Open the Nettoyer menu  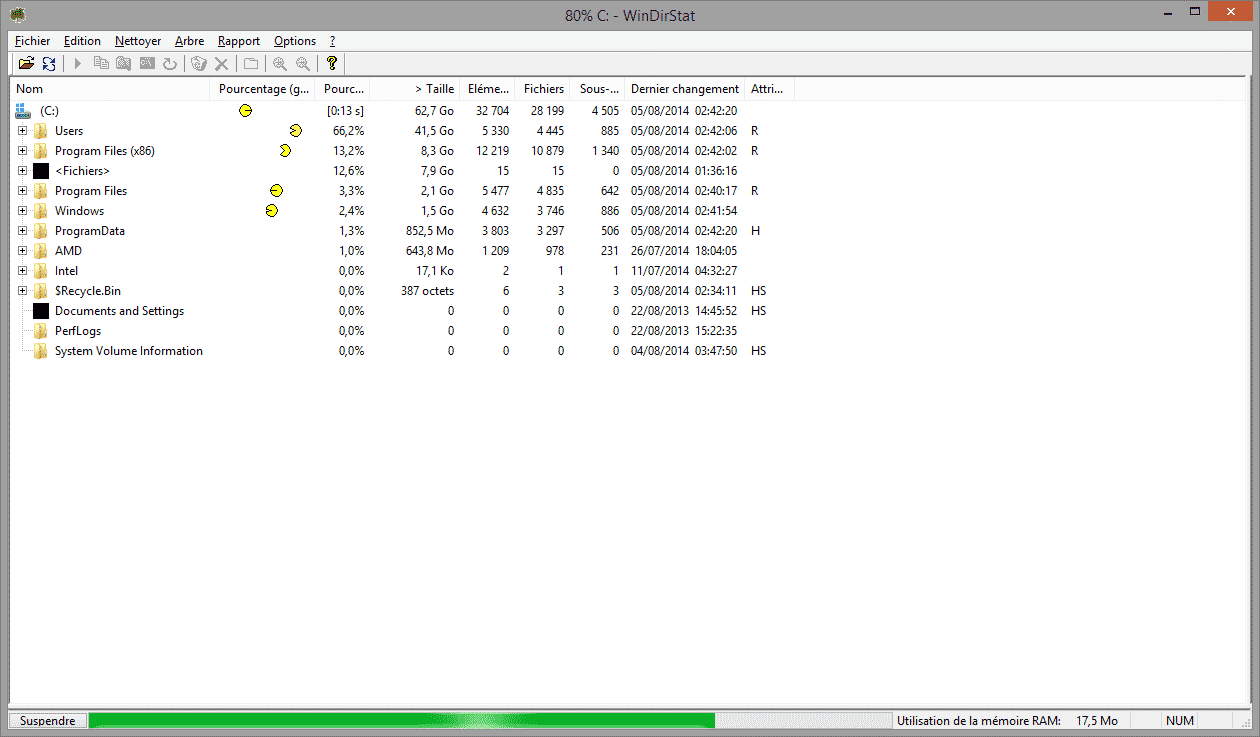coord(137,41)
